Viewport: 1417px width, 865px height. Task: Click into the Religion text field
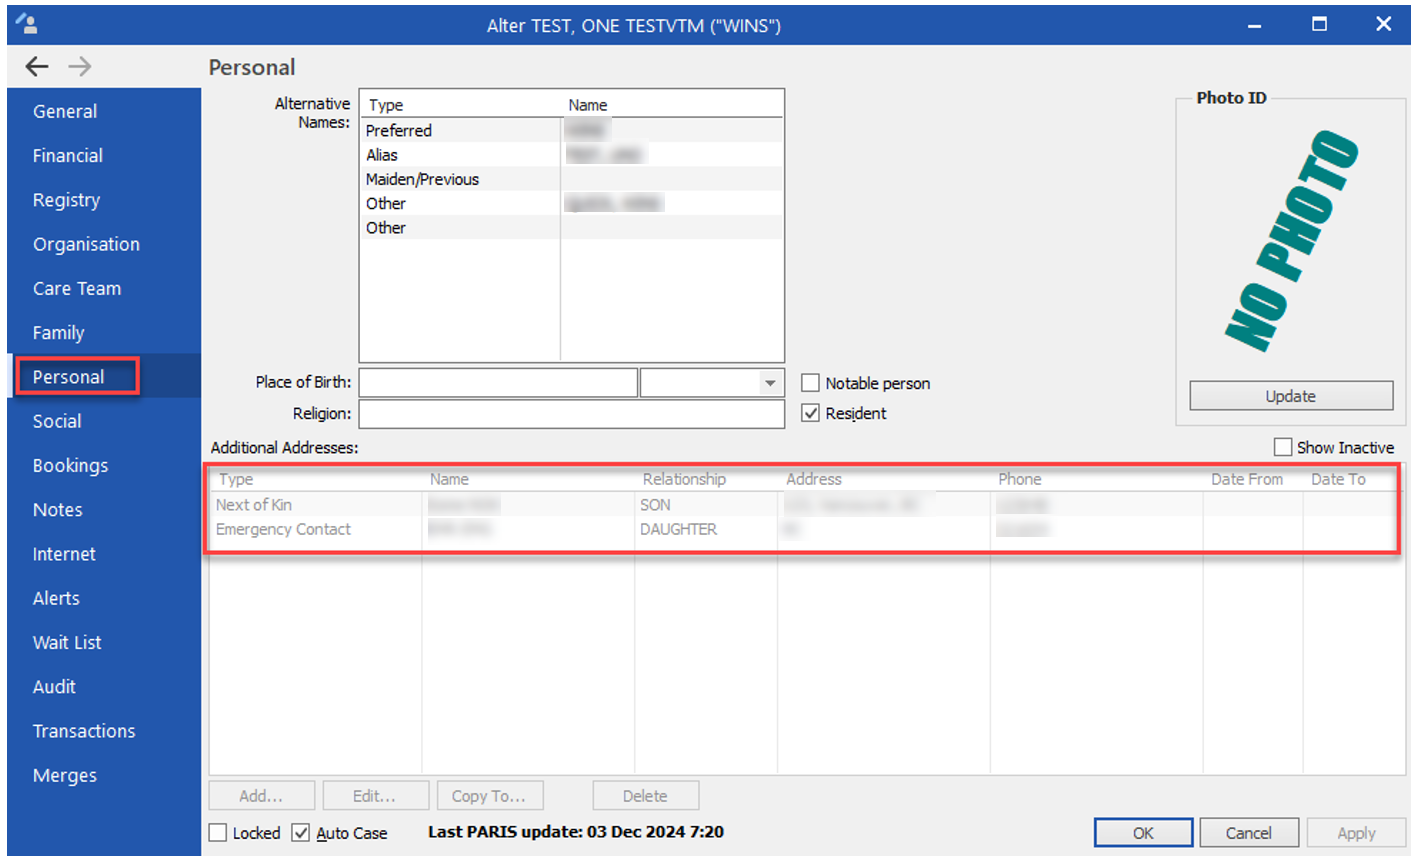click(x=571, y=414)
